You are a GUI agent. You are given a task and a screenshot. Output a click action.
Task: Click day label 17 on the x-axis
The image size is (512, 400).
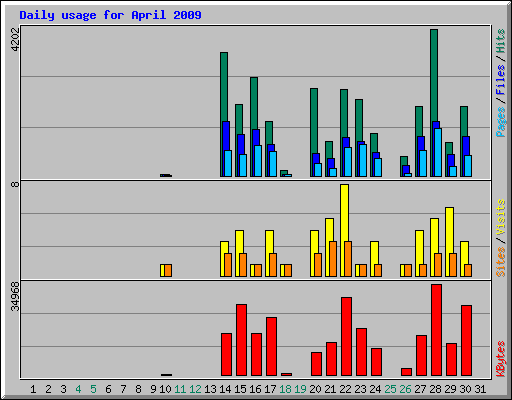[x=270, y=389]
